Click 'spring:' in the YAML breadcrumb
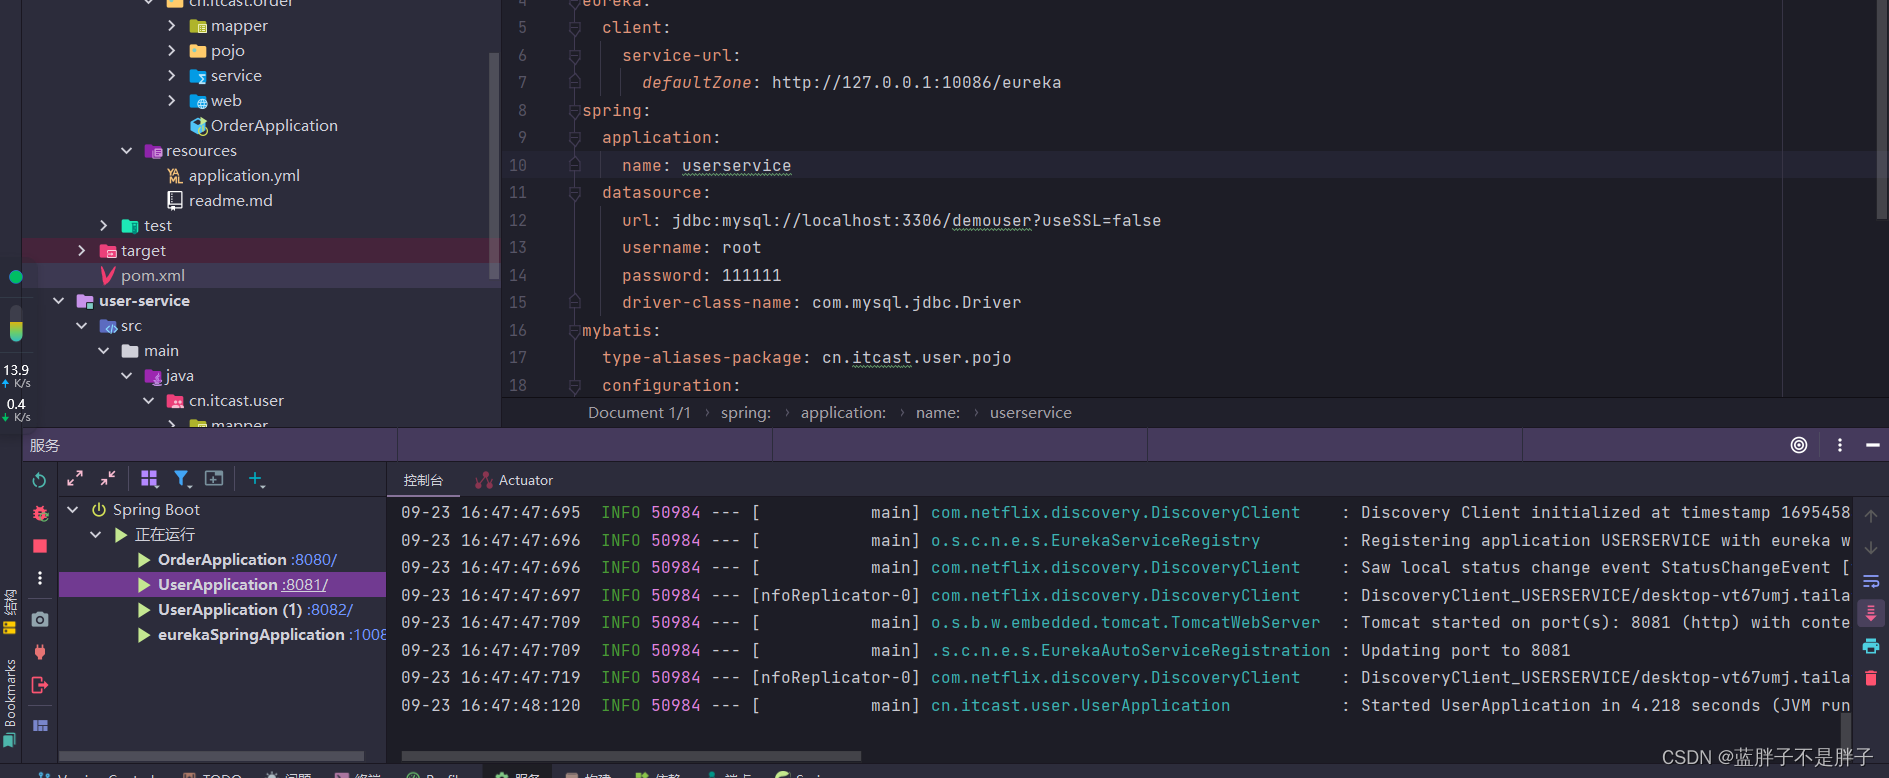The image size is (1889, 778). [746, 413]
